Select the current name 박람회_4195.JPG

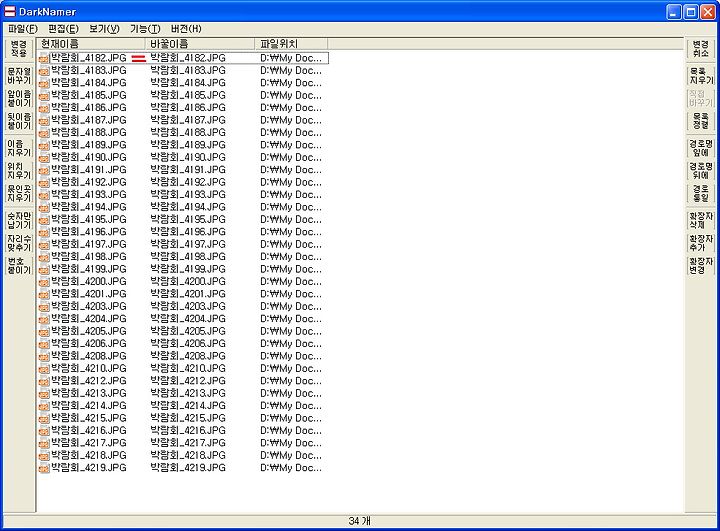tap(88, 220)
